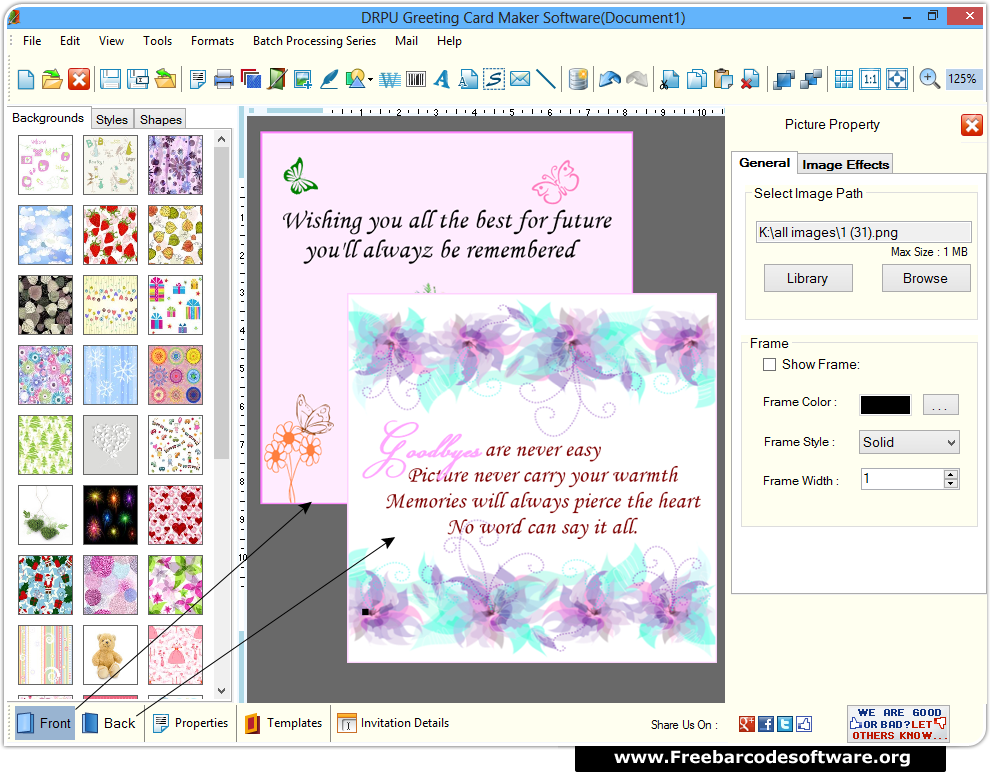This screenshot has height=772, width=990.
Task: Cut selection with the scissors icon
Action: tap(669, 80)
